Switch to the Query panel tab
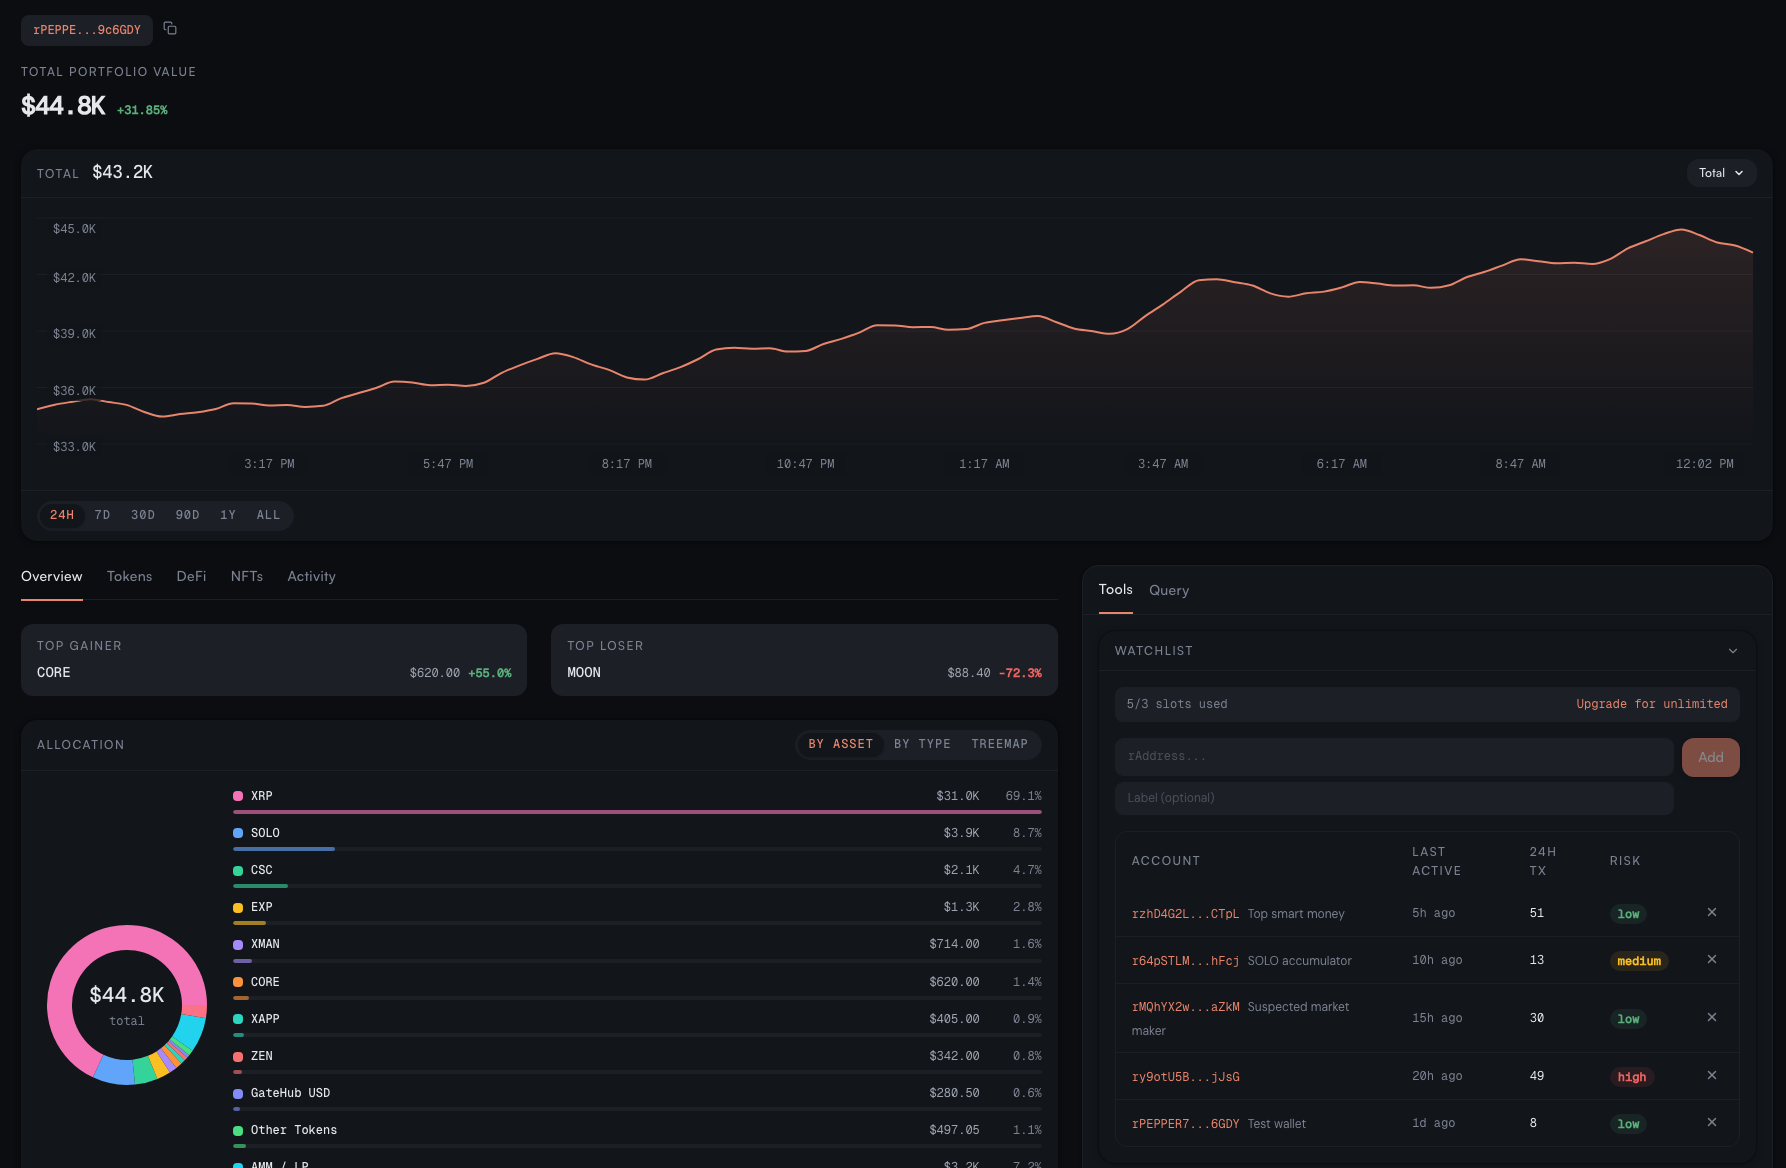This screenshot has height=1168, width=1786. 1169,591
